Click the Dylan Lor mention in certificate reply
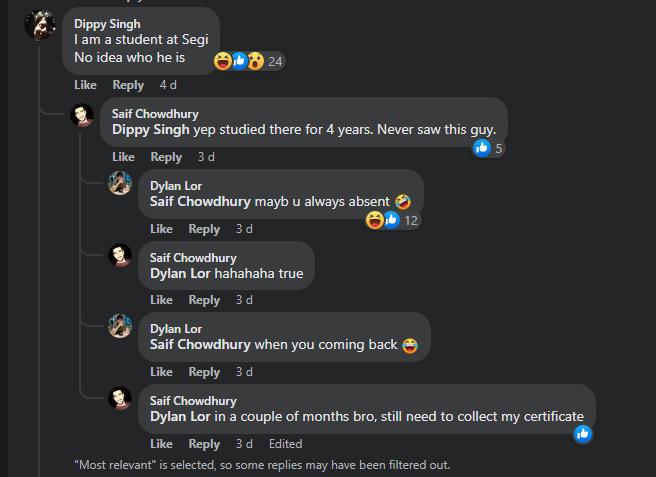Image resolution: width=656 pixels, height=477 pixels. tap(180, 415)
